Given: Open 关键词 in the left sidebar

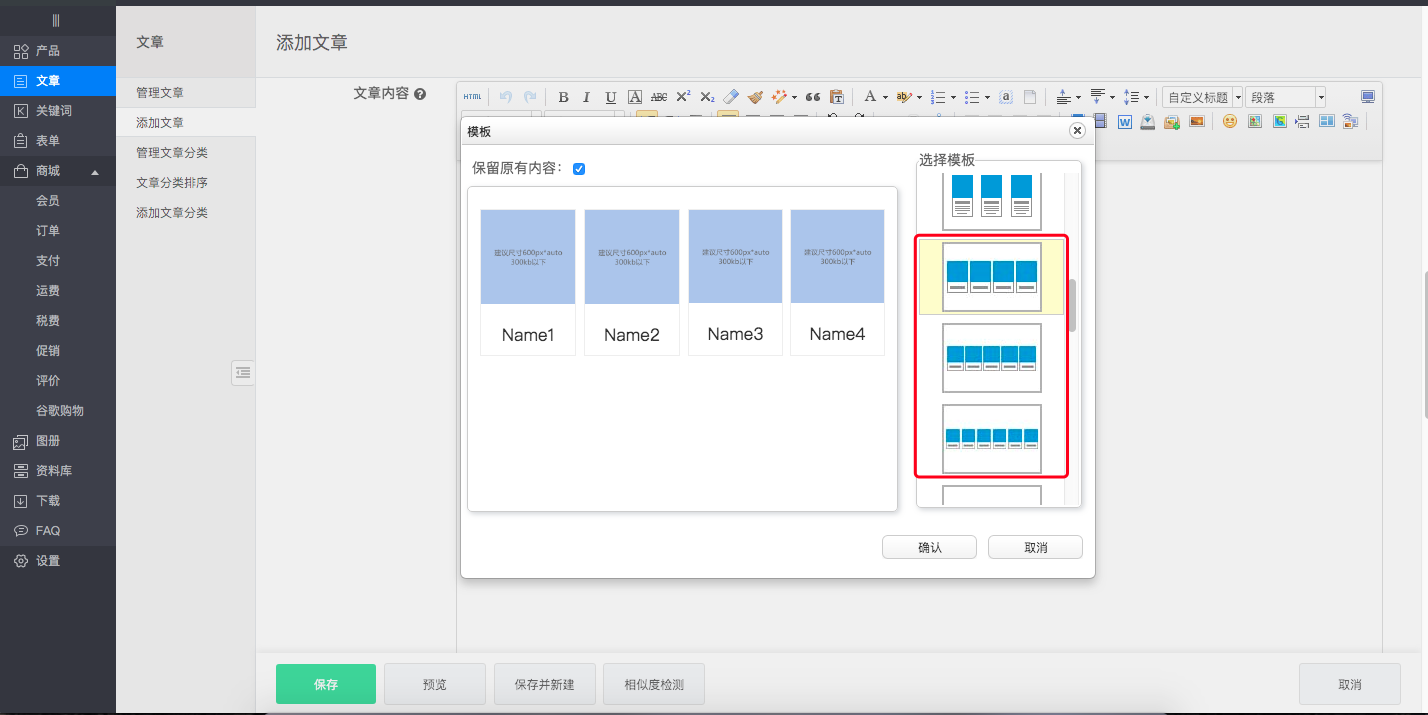Looking at the screenshot, I should [54, 111].
